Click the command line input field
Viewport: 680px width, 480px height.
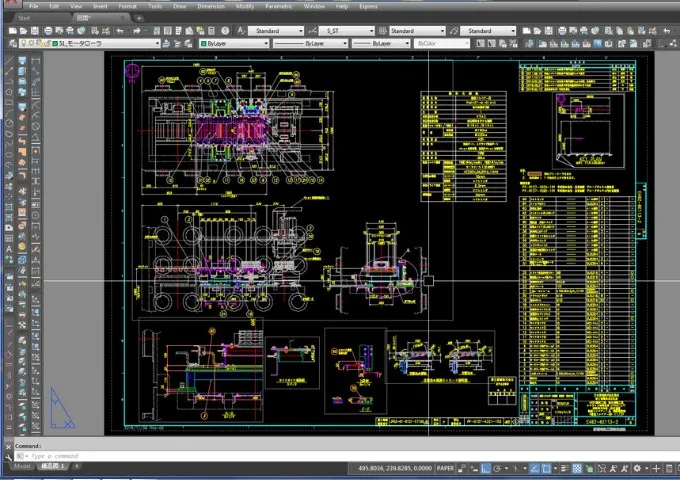[x=200, y=456]
